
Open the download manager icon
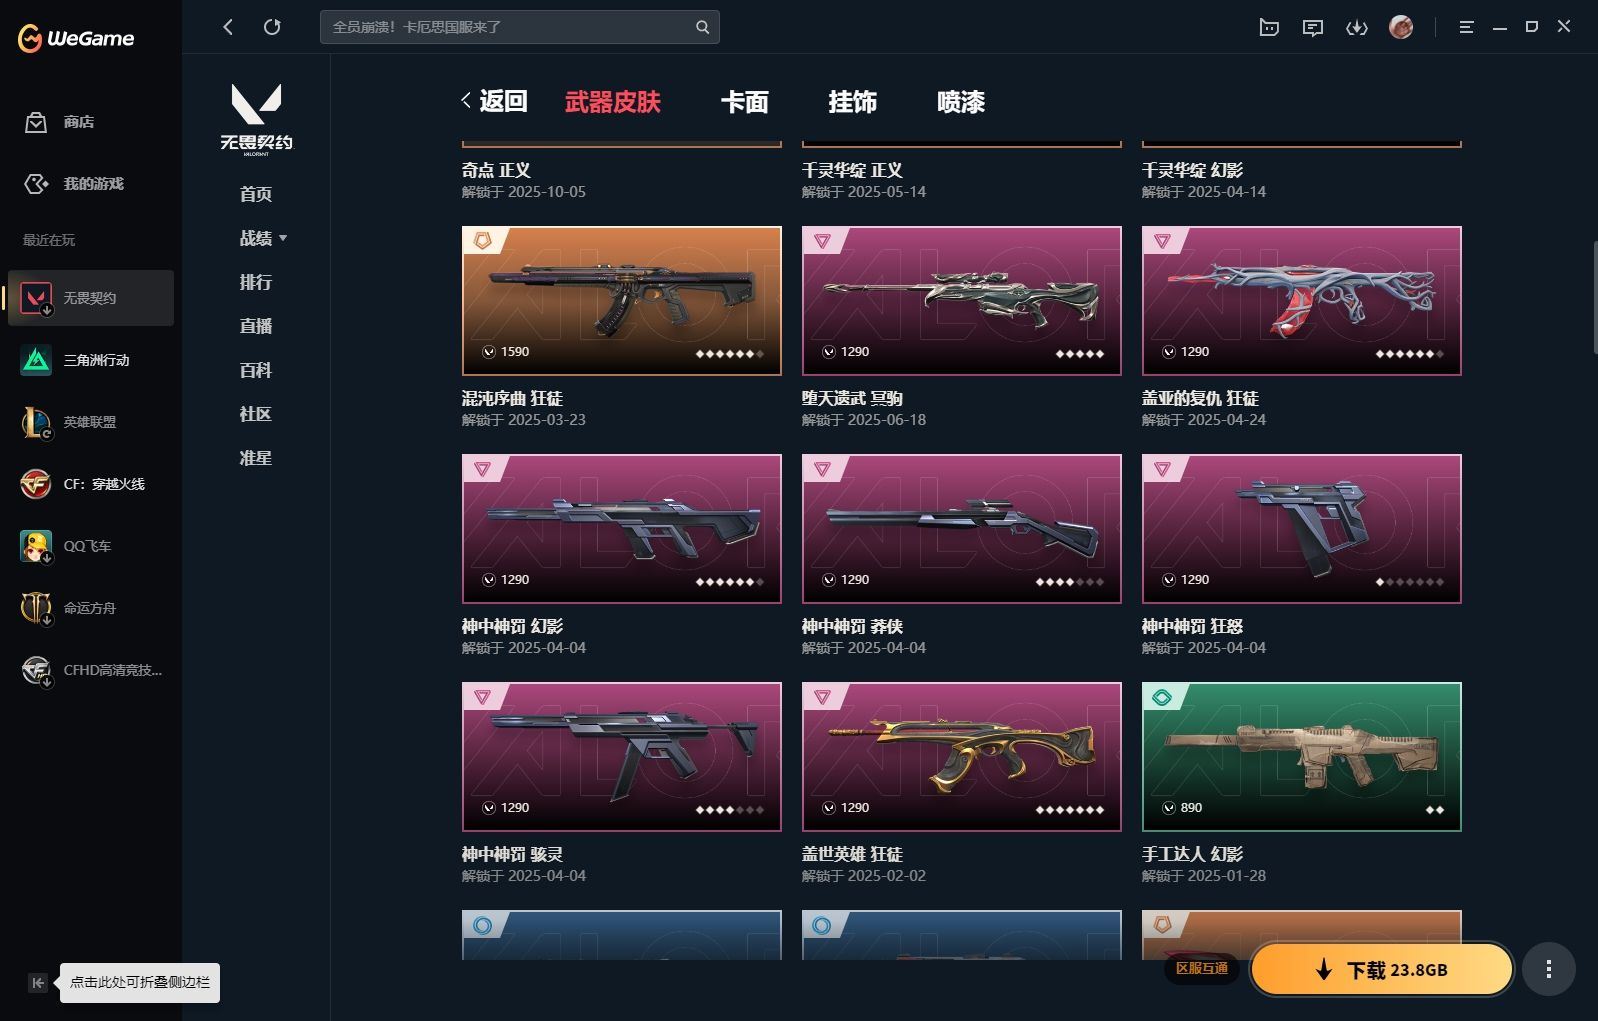click(x=1356, y=27)
